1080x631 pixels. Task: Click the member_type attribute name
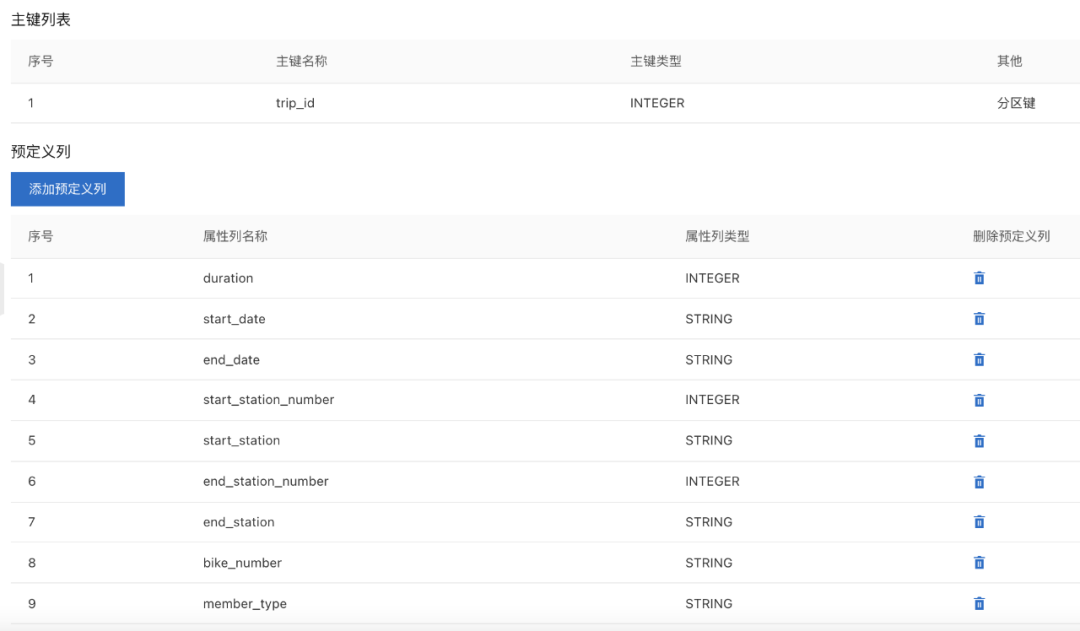(x=245, y=604)
